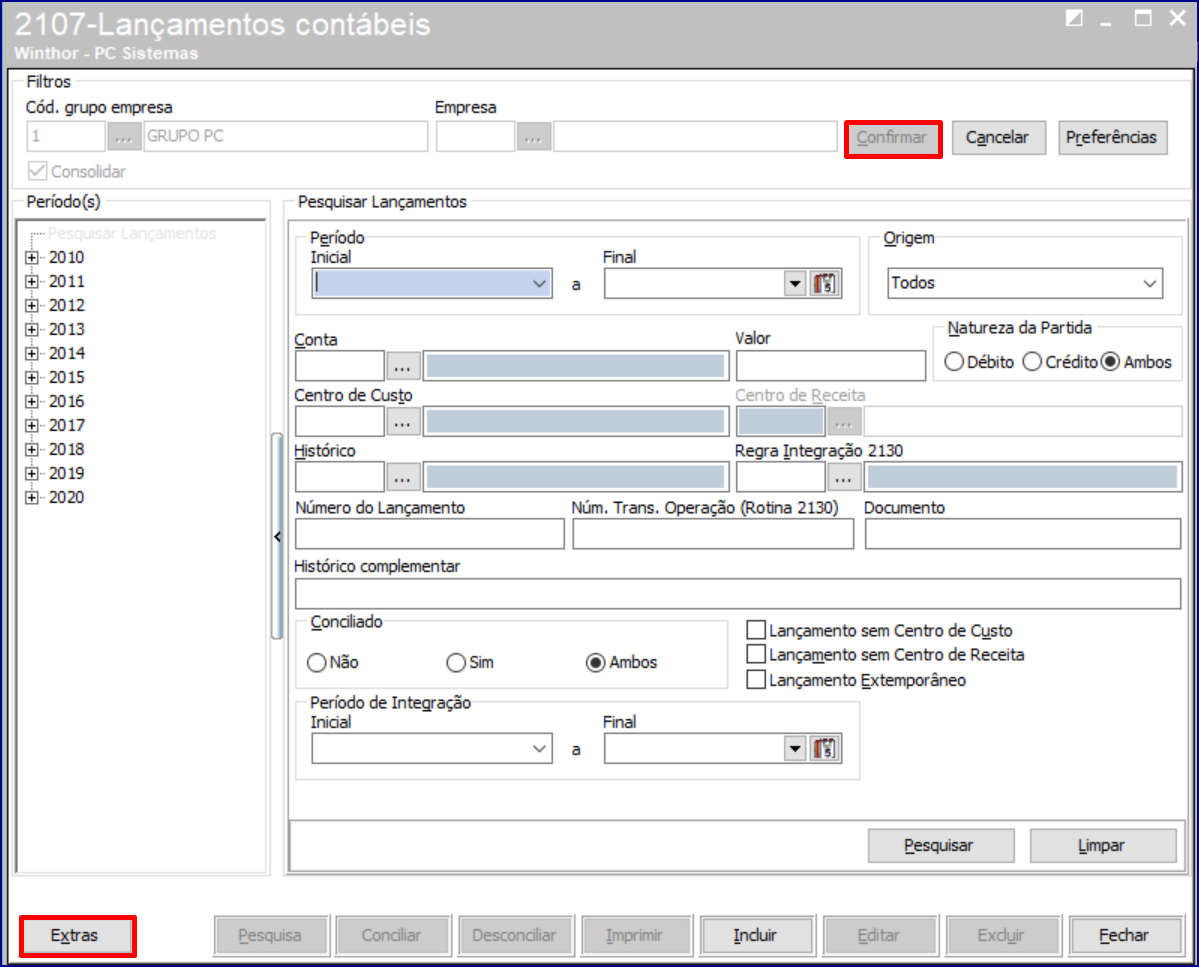Click the Empresa lookup ellipsis button
This screenshot has width=1199, height=967.
pos(534,137)
